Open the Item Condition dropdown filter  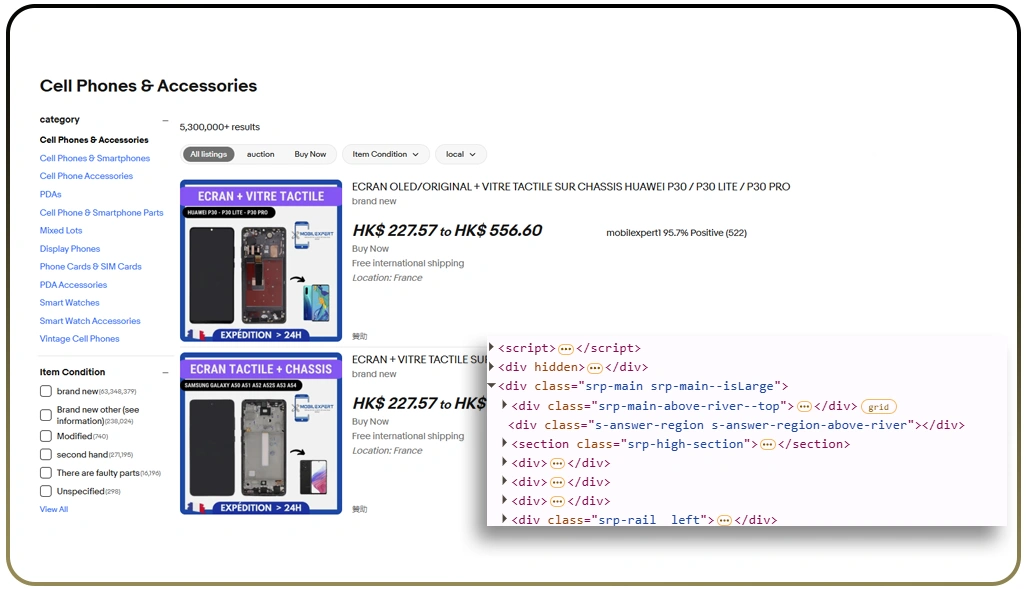coord(386,154)
